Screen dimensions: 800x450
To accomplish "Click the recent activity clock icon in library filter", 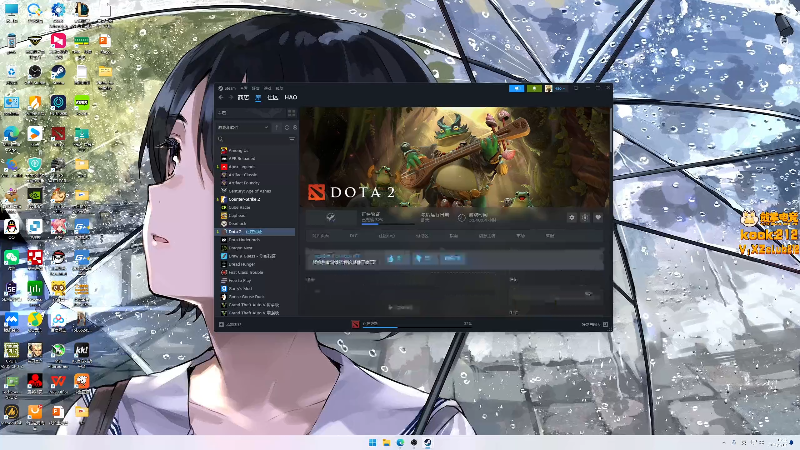I will [x=287, y=127].
